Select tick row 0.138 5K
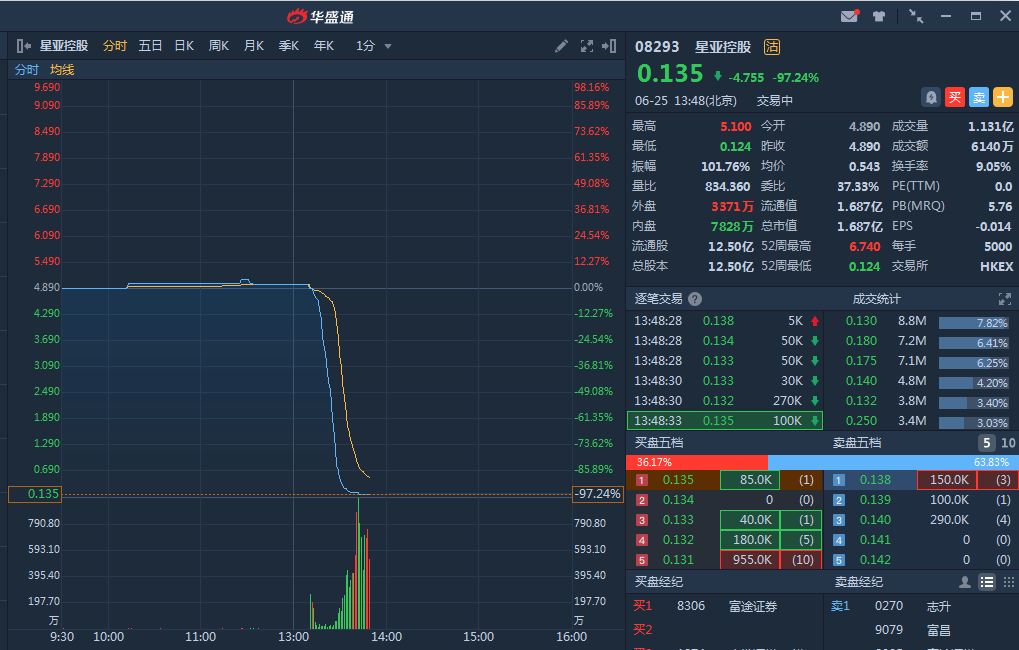The width and height of the screenshot is (1019, 650). 725,320
